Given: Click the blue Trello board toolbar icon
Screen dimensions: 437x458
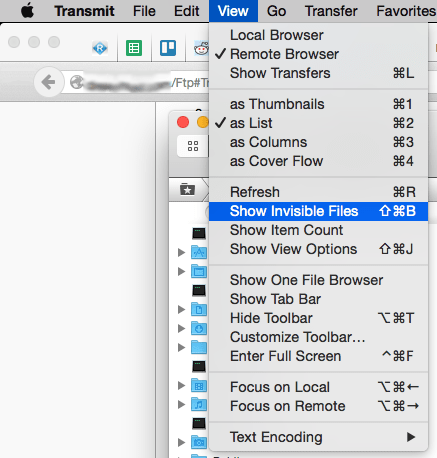Looking at the screenshot, I should point(168,48).
